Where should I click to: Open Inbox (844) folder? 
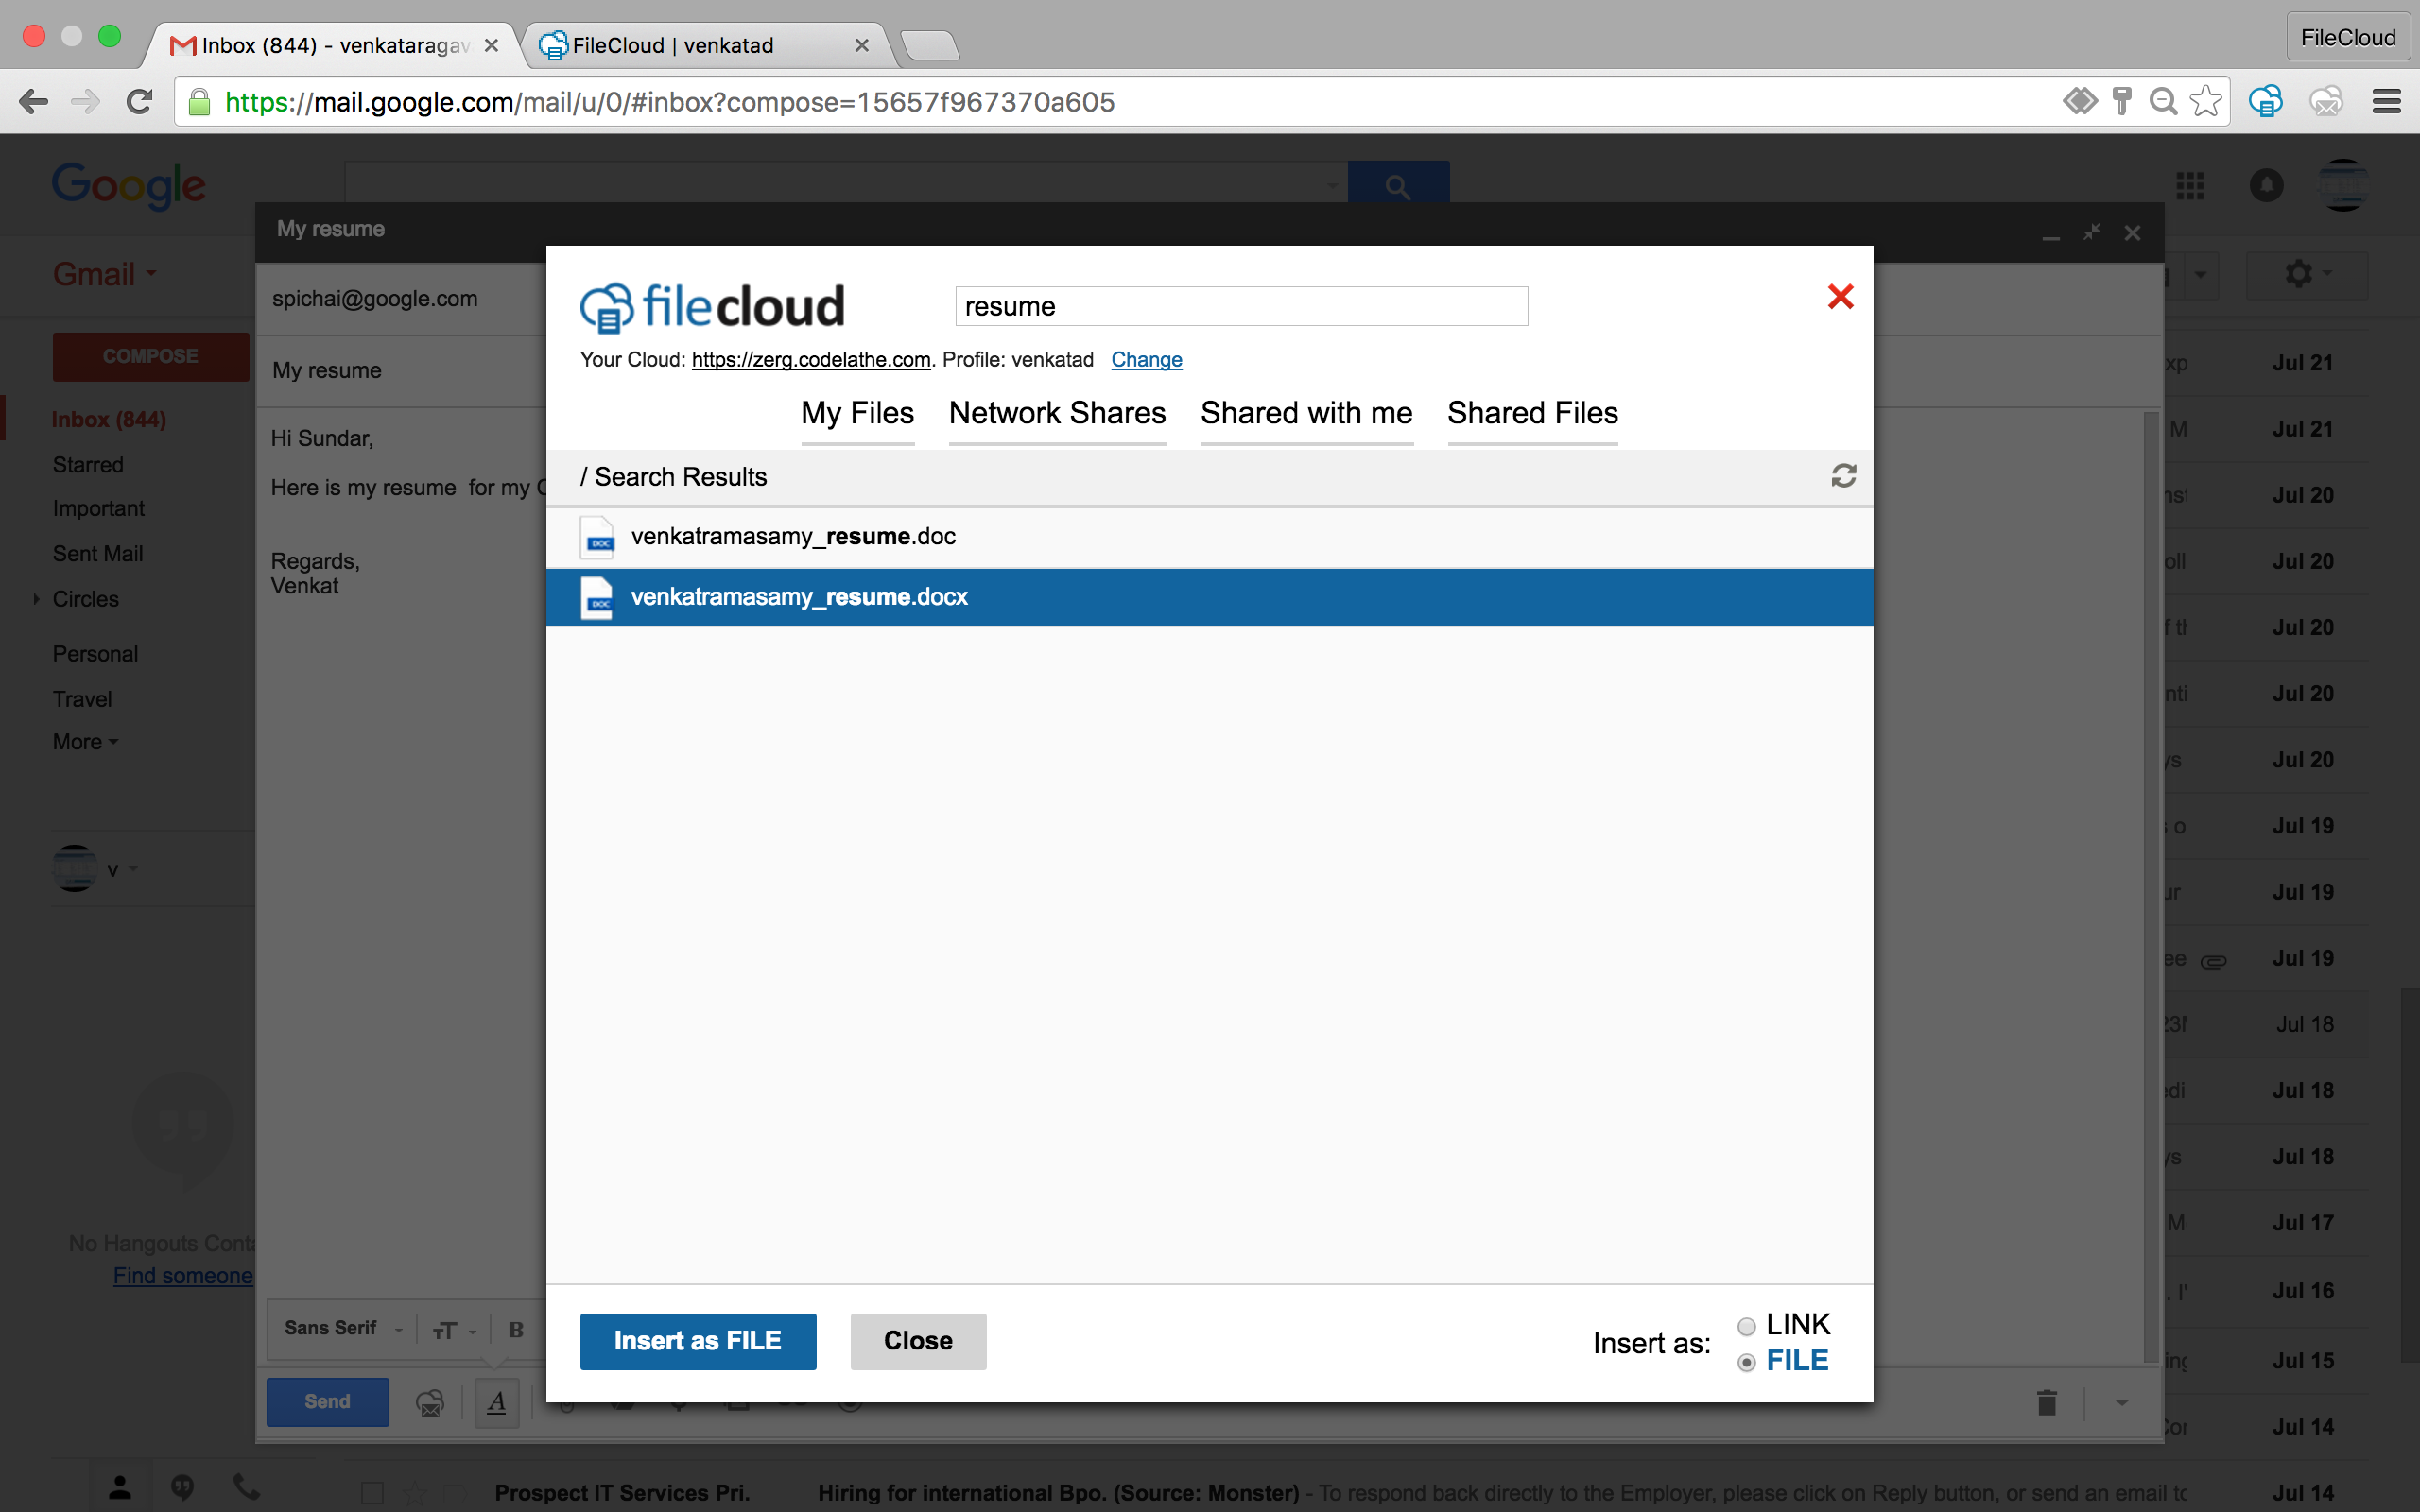(109, 419)
